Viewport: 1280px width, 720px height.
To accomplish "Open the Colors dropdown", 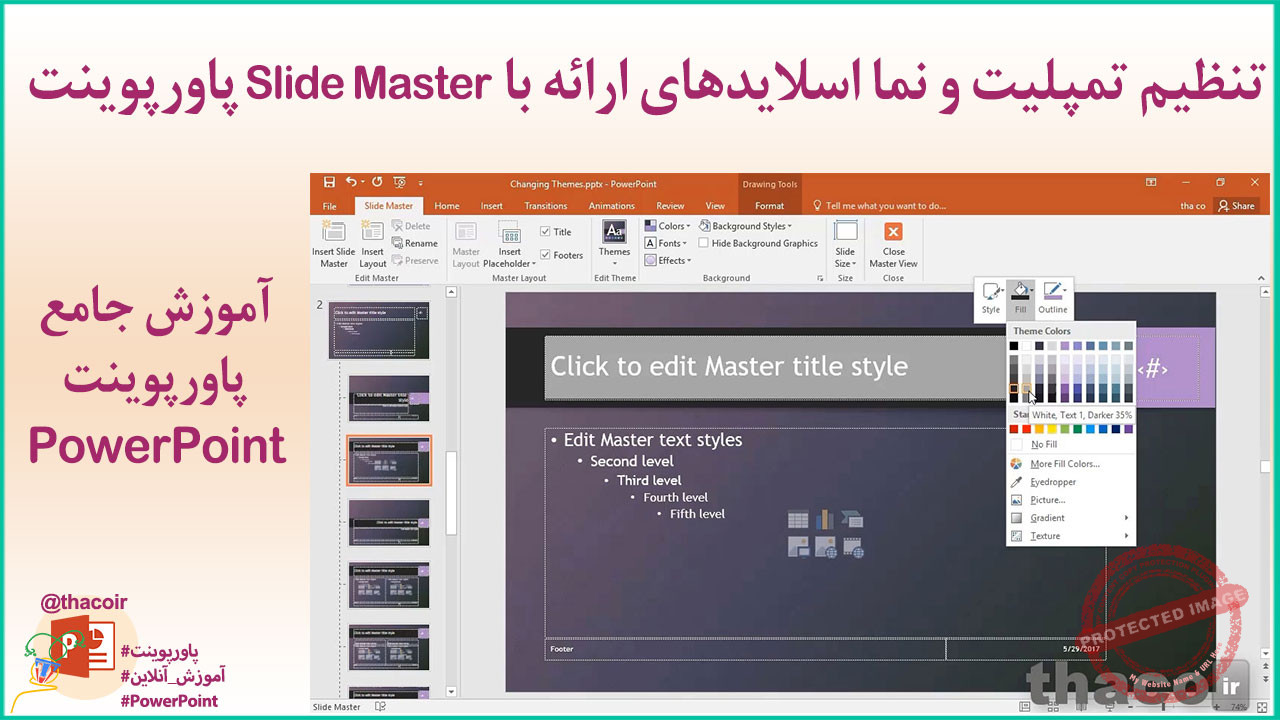I will click(667, 225).
